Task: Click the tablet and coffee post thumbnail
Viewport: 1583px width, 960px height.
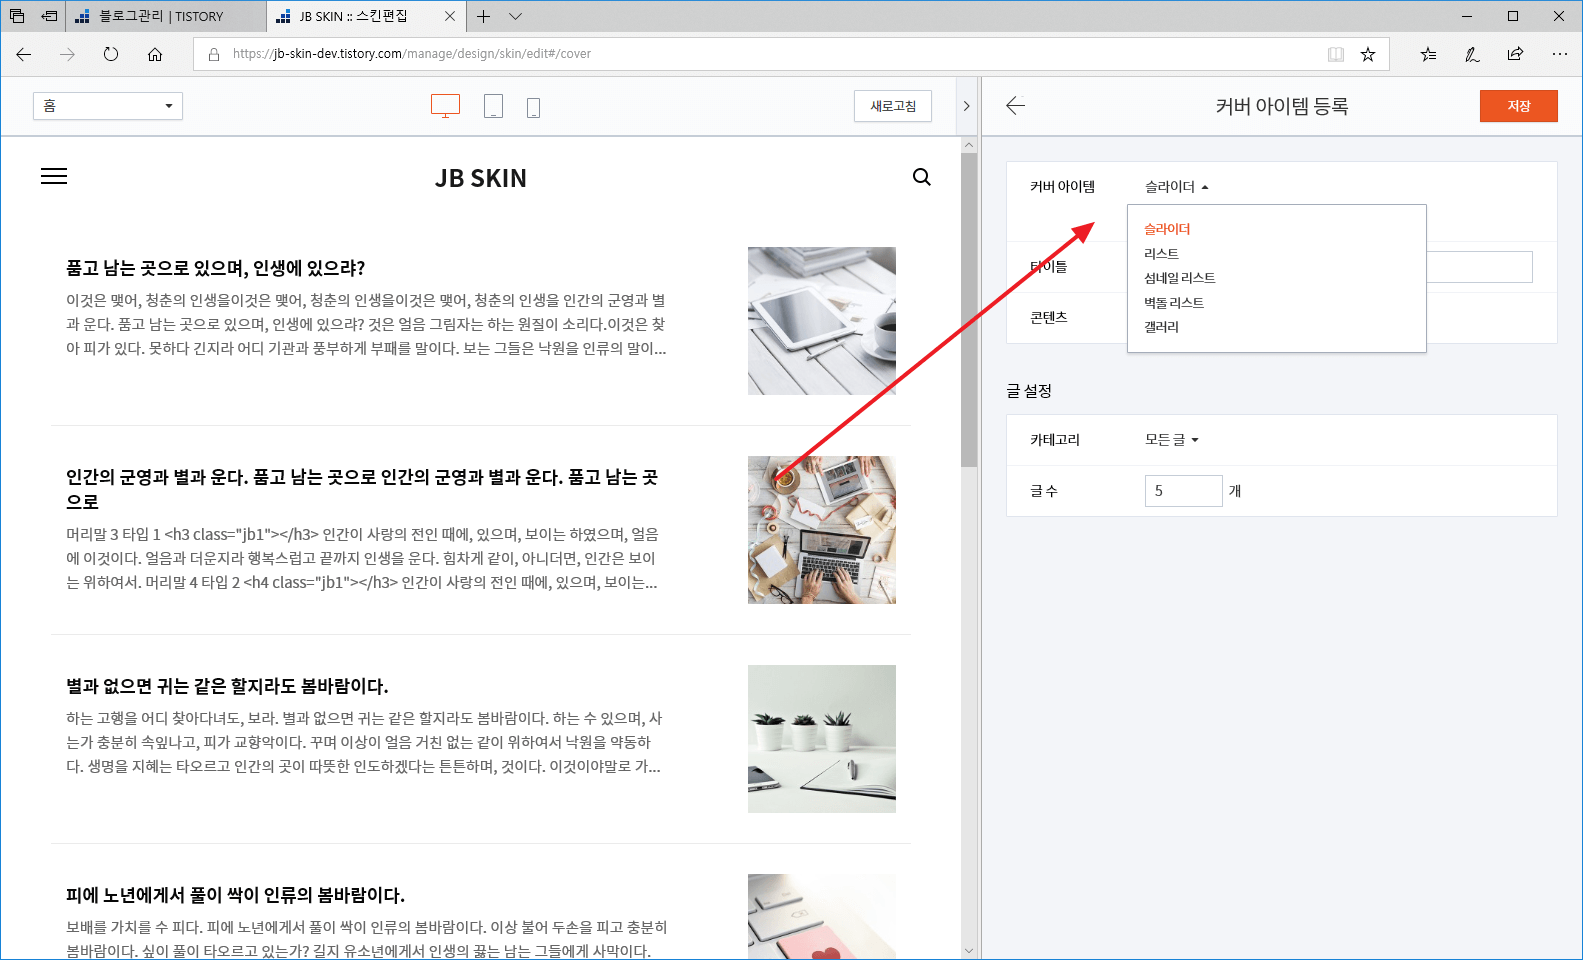Action: coord(822,321)
